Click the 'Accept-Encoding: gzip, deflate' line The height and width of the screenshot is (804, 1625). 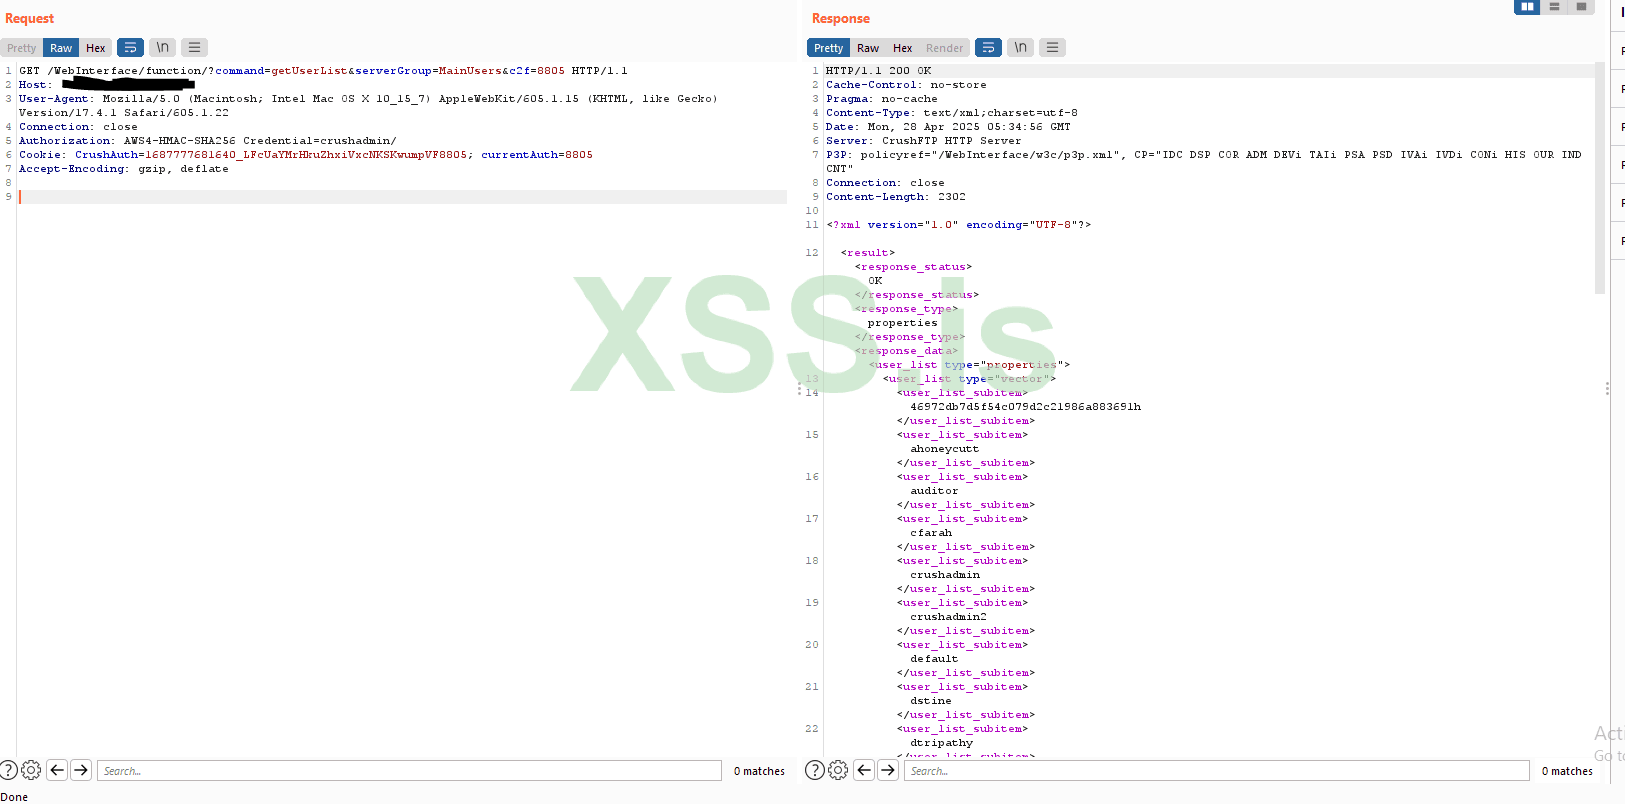tap(124, 169)
